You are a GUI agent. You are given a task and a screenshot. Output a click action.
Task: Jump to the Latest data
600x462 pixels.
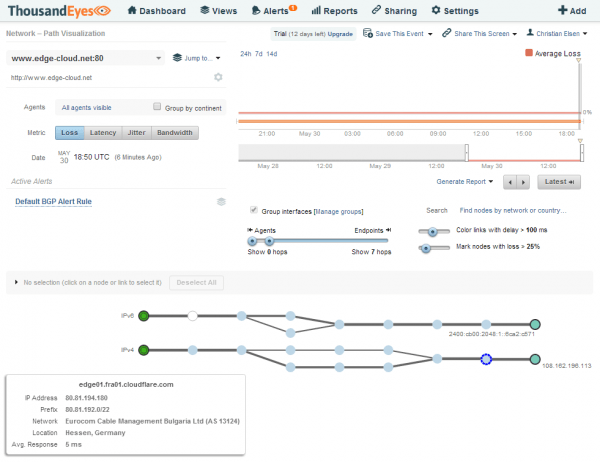pyautogui.click(x=559, y=182)
